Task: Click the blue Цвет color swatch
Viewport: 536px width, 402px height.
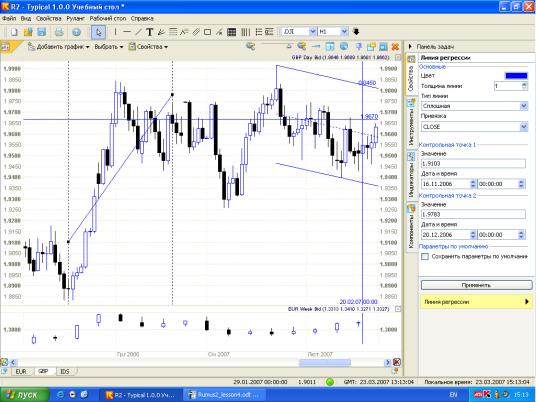Action: coord(516,76)
